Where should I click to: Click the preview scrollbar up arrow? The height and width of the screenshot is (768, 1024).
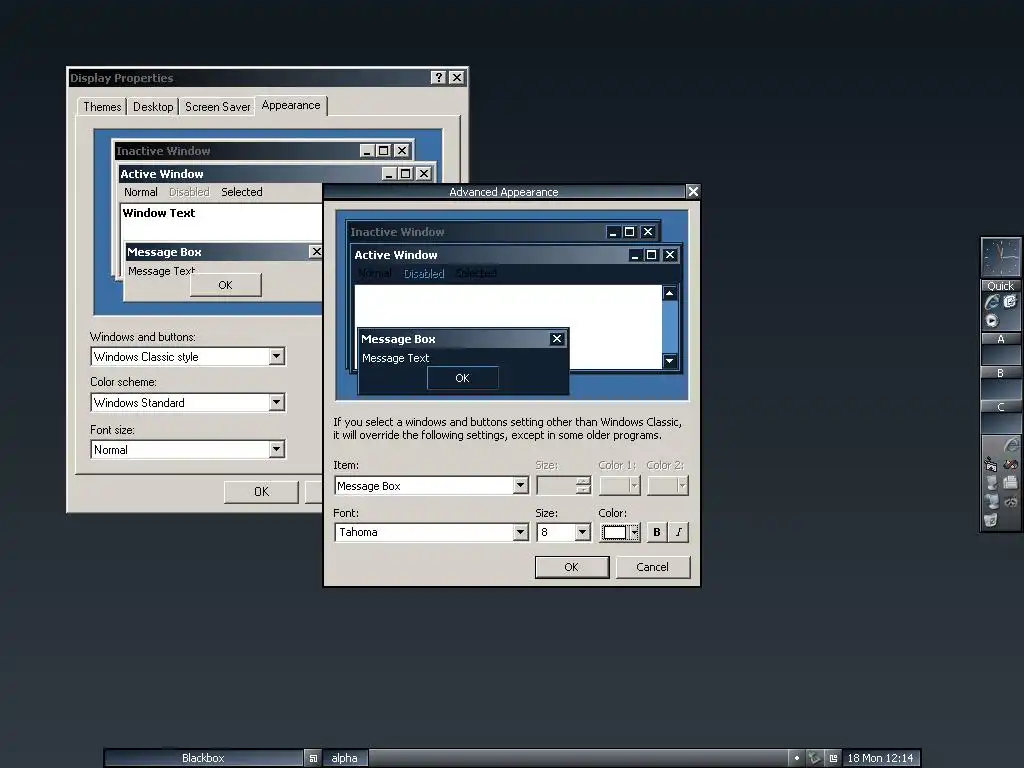[x=669, y=293]
